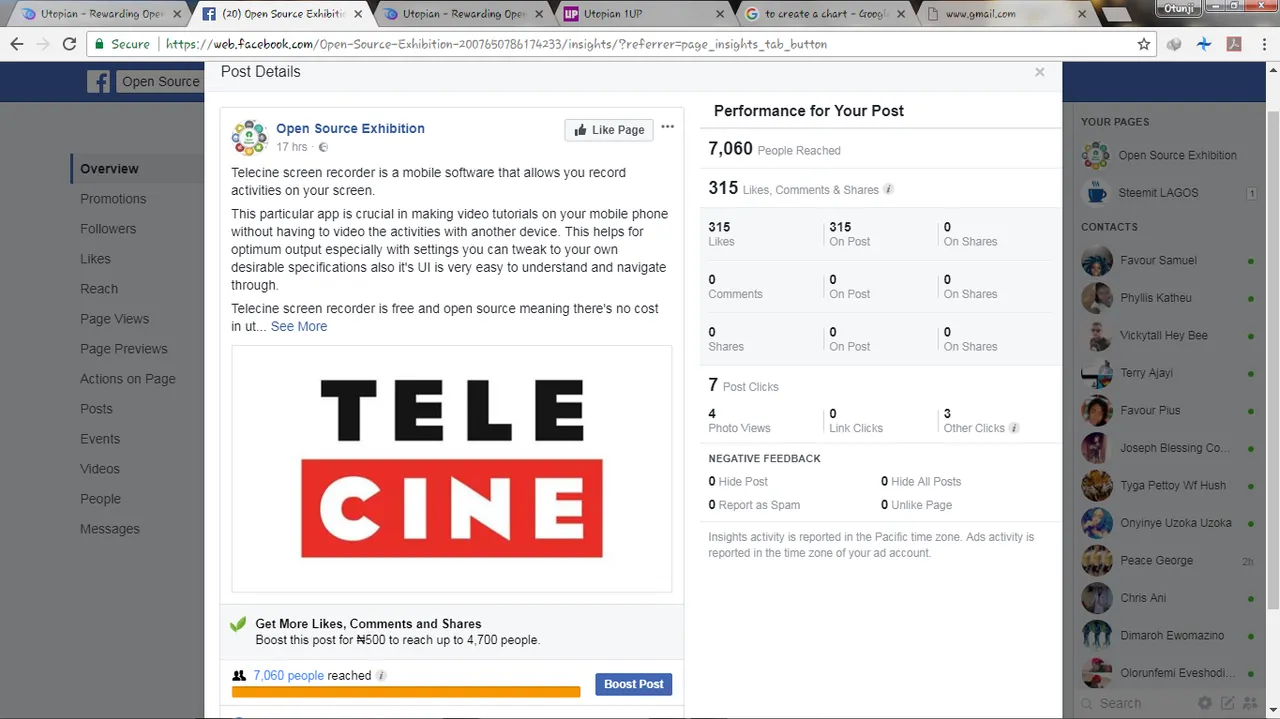Open Followers in Insights sidebar
This screenshot has height=719, width=1280.
pos(108,229)
